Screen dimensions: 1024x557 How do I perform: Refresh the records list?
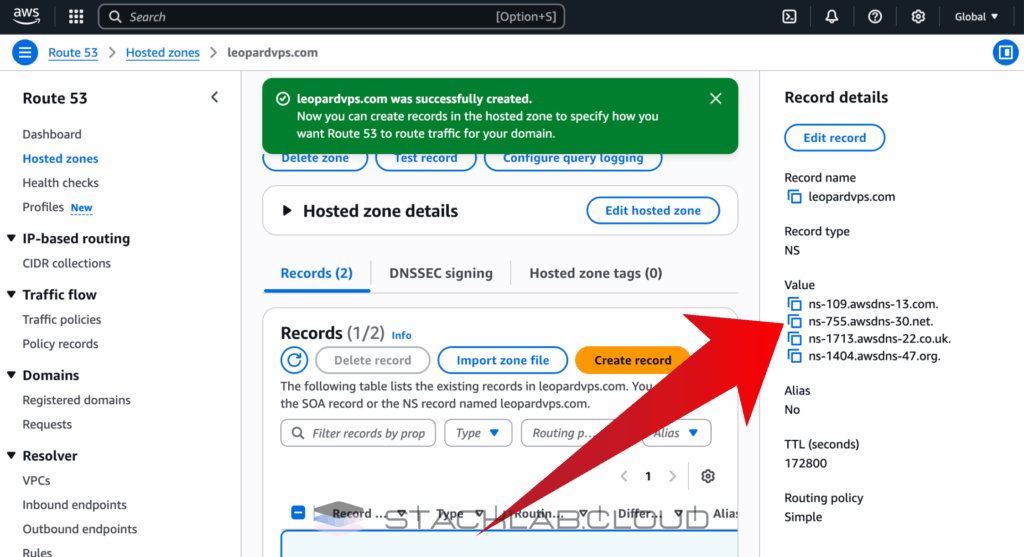pyautogui.click(x=294, y=360)
